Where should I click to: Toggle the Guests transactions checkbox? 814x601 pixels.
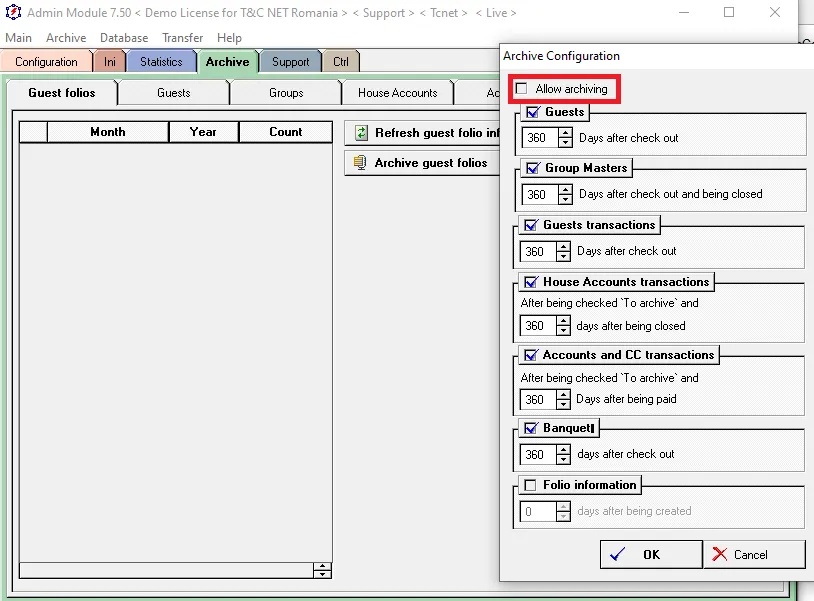point(531,225)
